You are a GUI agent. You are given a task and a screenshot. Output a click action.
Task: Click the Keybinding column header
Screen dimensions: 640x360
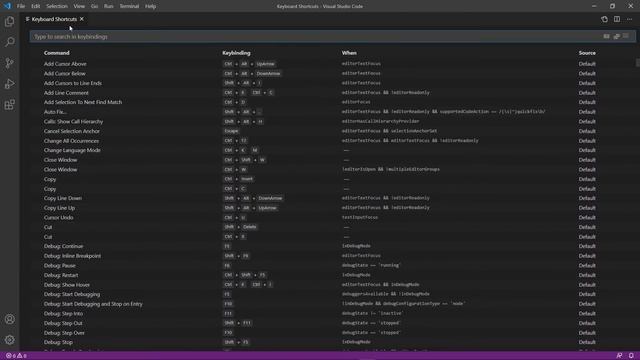[x=236, y=53]
